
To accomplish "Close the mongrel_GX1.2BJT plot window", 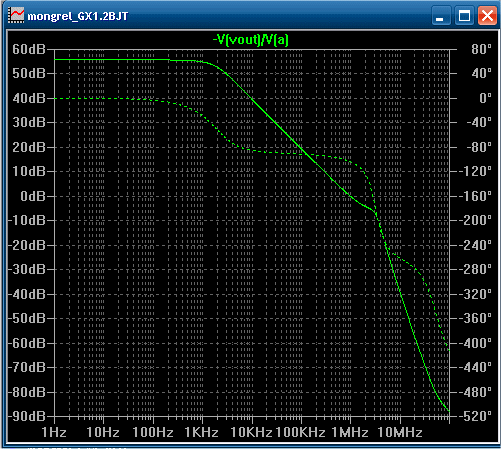I will tap(487, 16).
